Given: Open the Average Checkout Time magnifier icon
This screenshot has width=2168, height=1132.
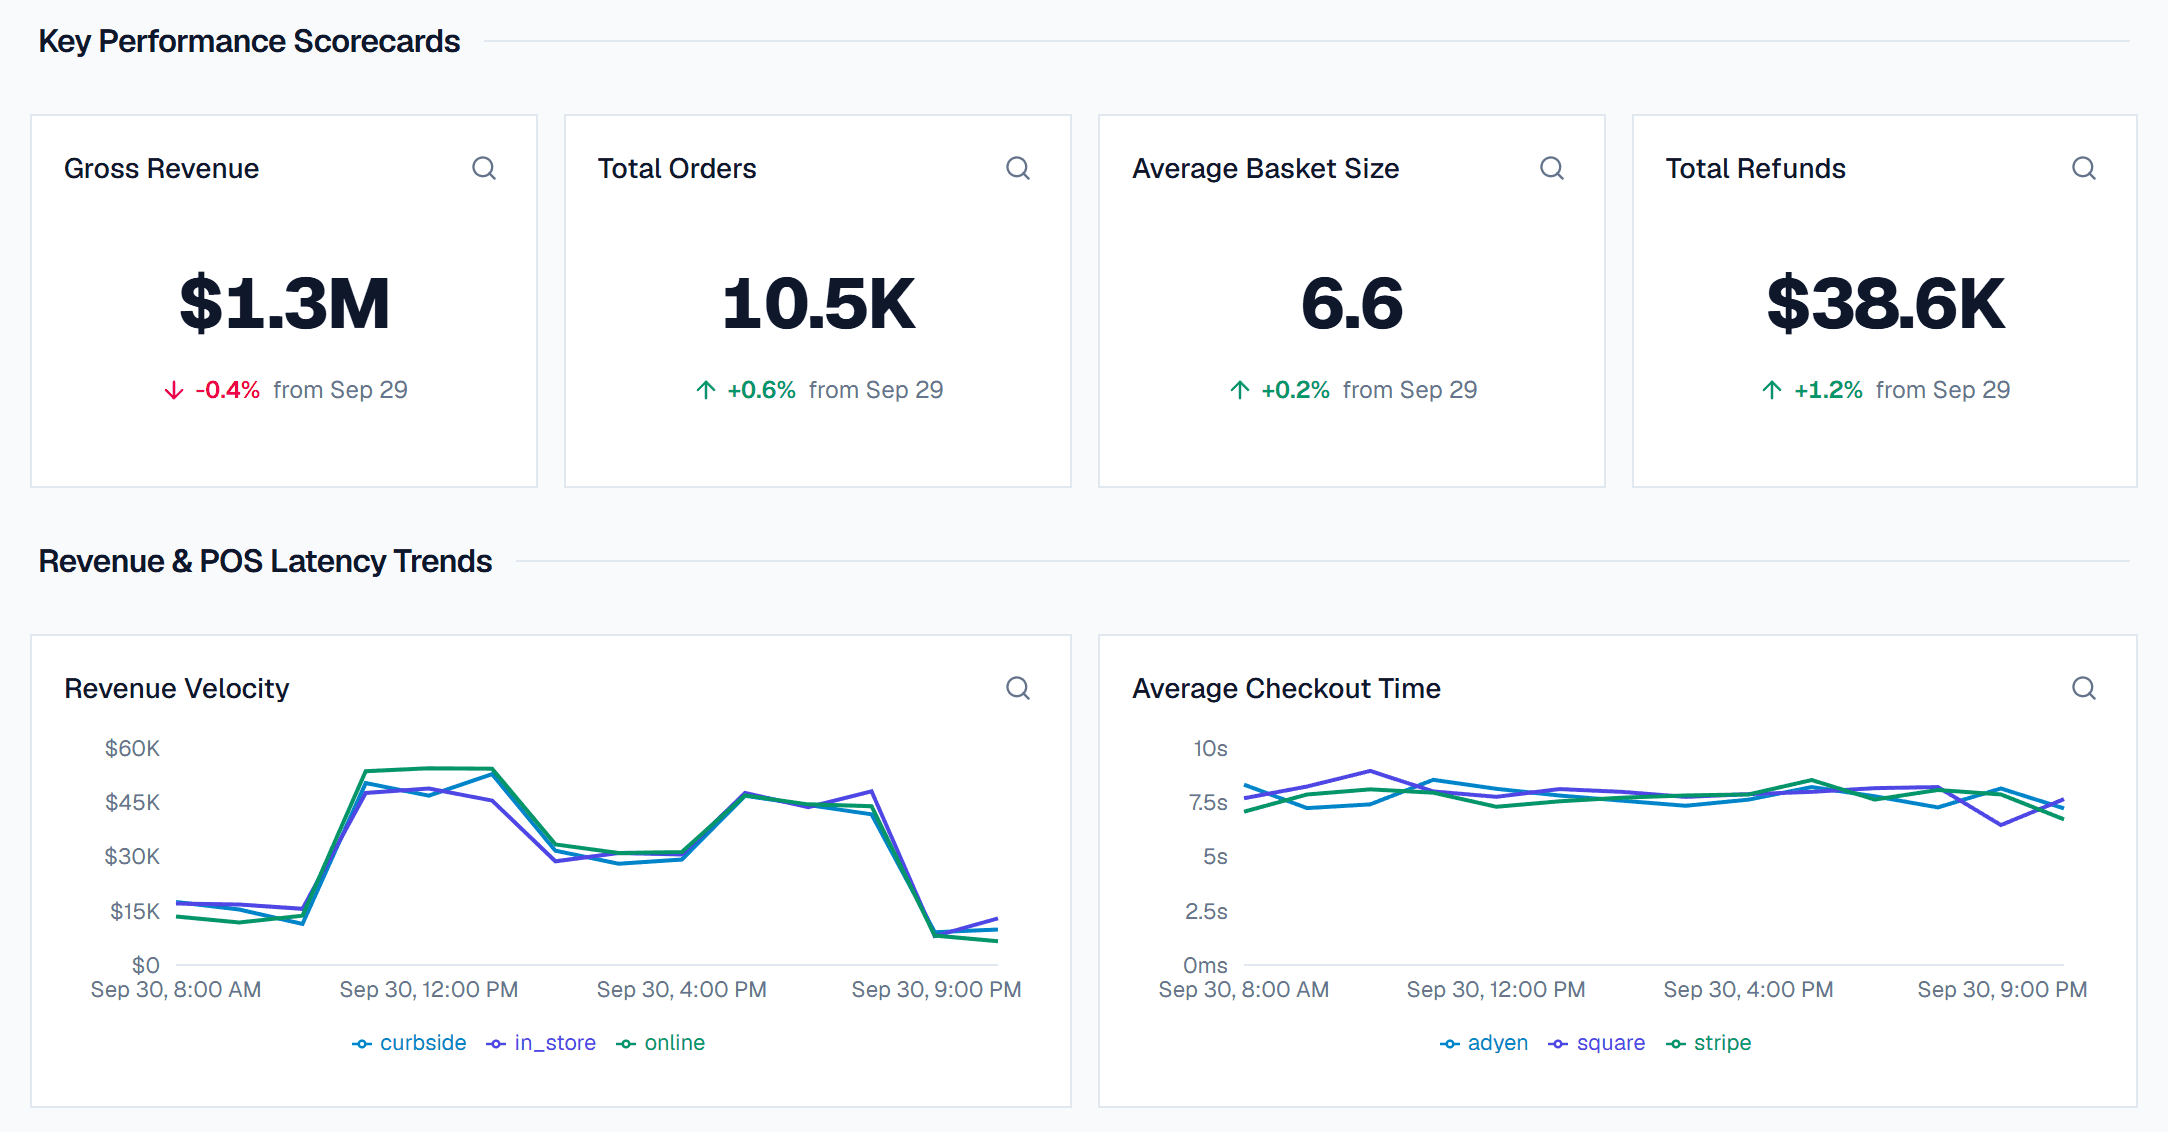Looking at the screenshot, I should (x=2084, y=688).
